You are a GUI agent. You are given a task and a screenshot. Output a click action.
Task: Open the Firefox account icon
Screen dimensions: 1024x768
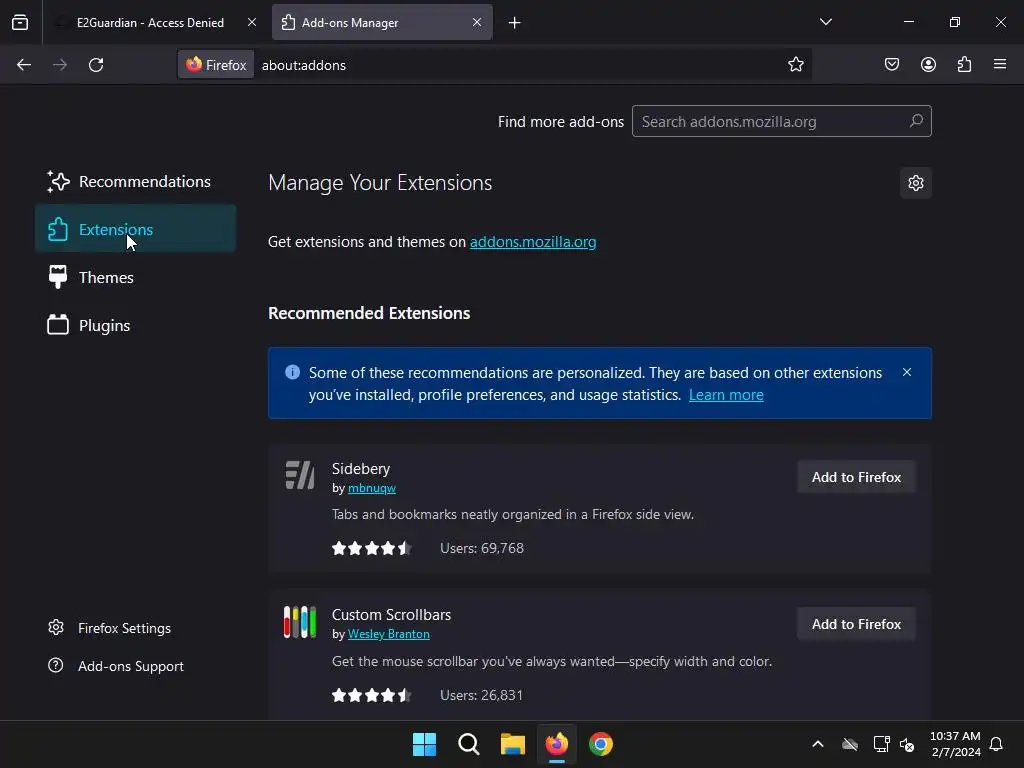[x=928, y=64]
